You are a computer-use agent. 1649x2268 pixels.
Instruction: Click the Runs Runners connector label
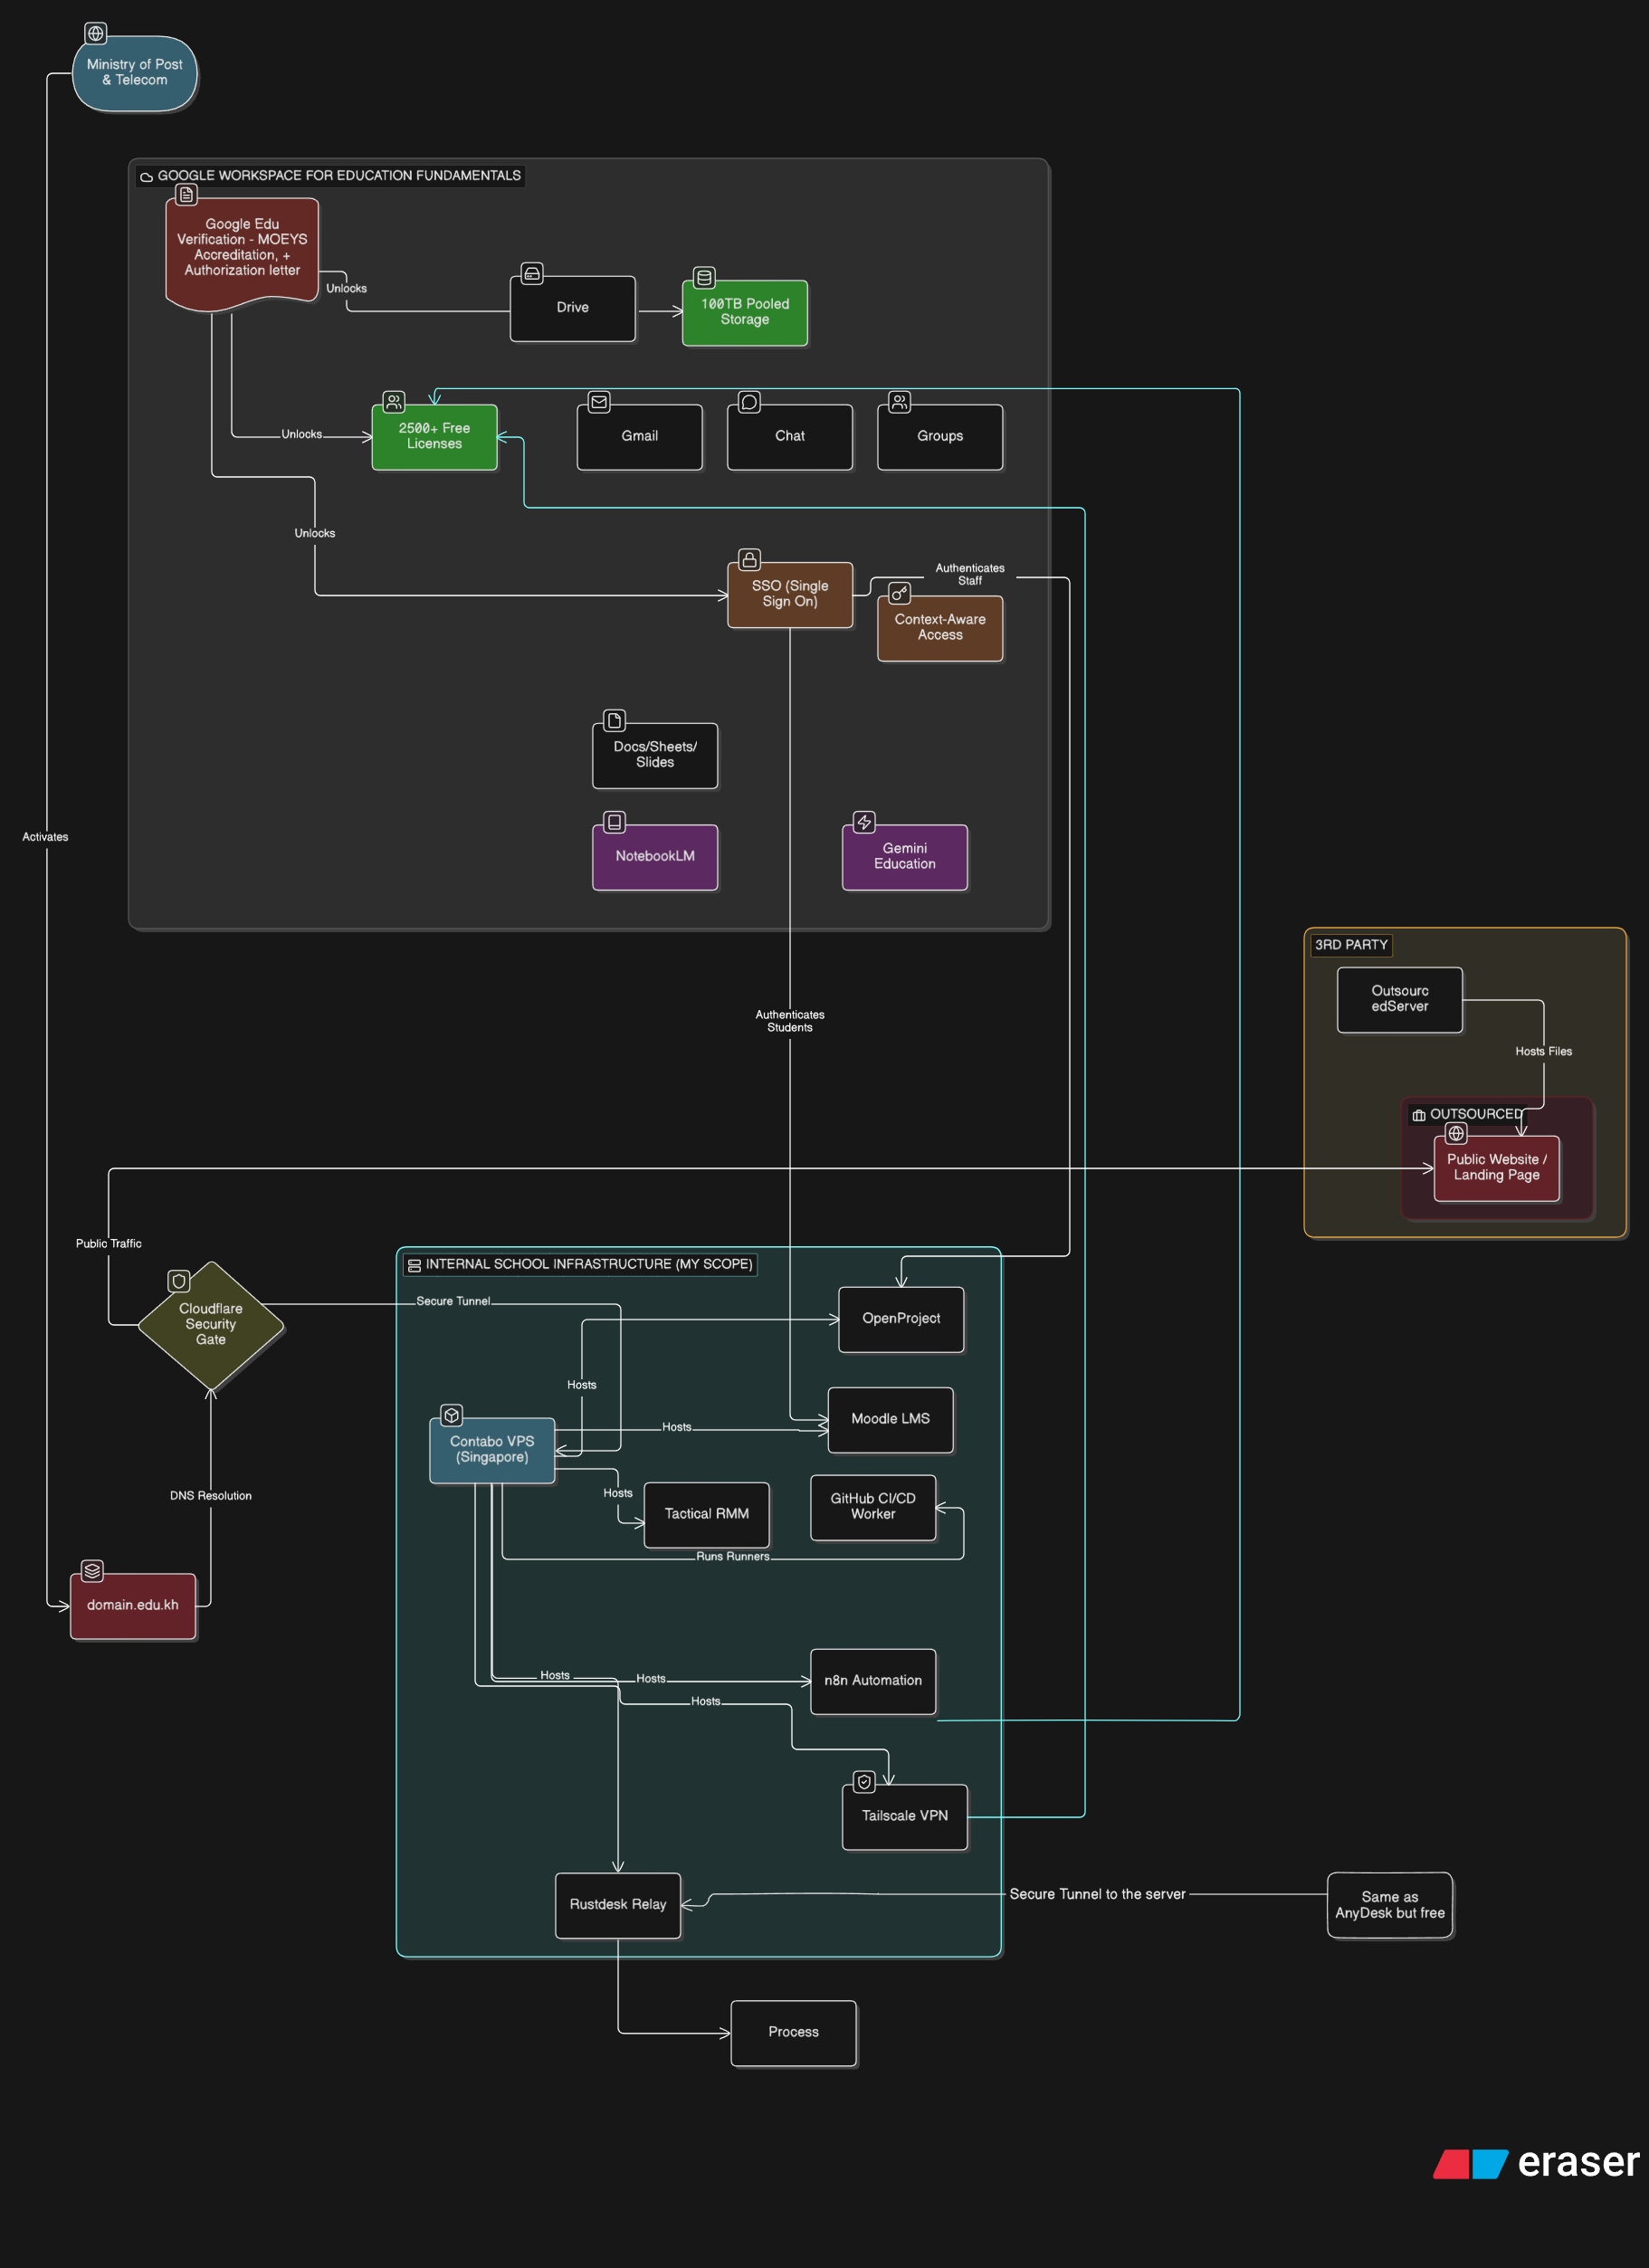(x=732, y=1557)
